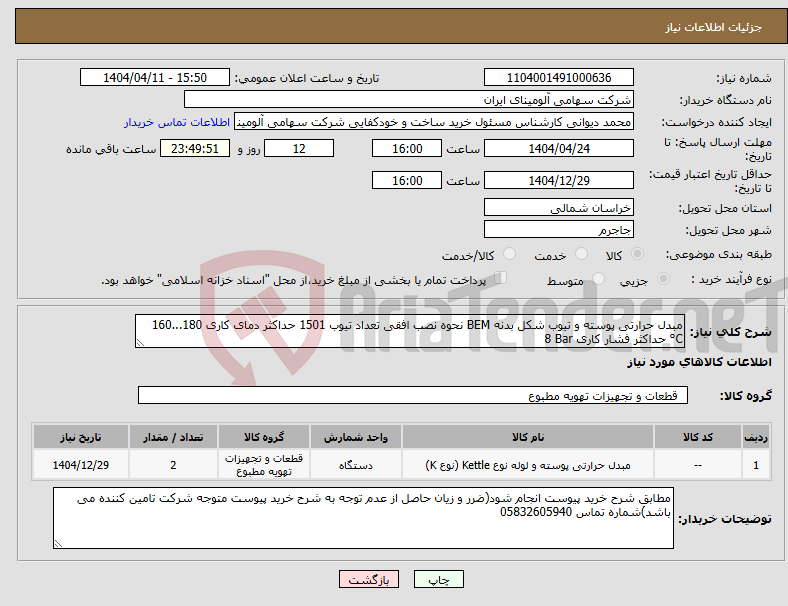Click the گروه کالا column header in table
The height and width of the screenshot is (606, 788).
[264, 437]
